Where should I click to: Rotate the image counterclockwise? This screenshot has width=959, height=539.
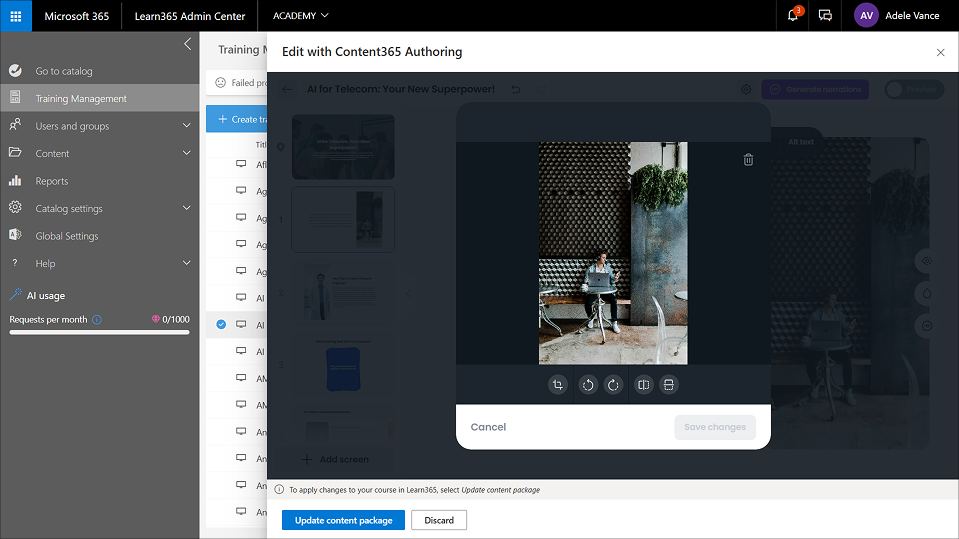click(x=588, y=385)
